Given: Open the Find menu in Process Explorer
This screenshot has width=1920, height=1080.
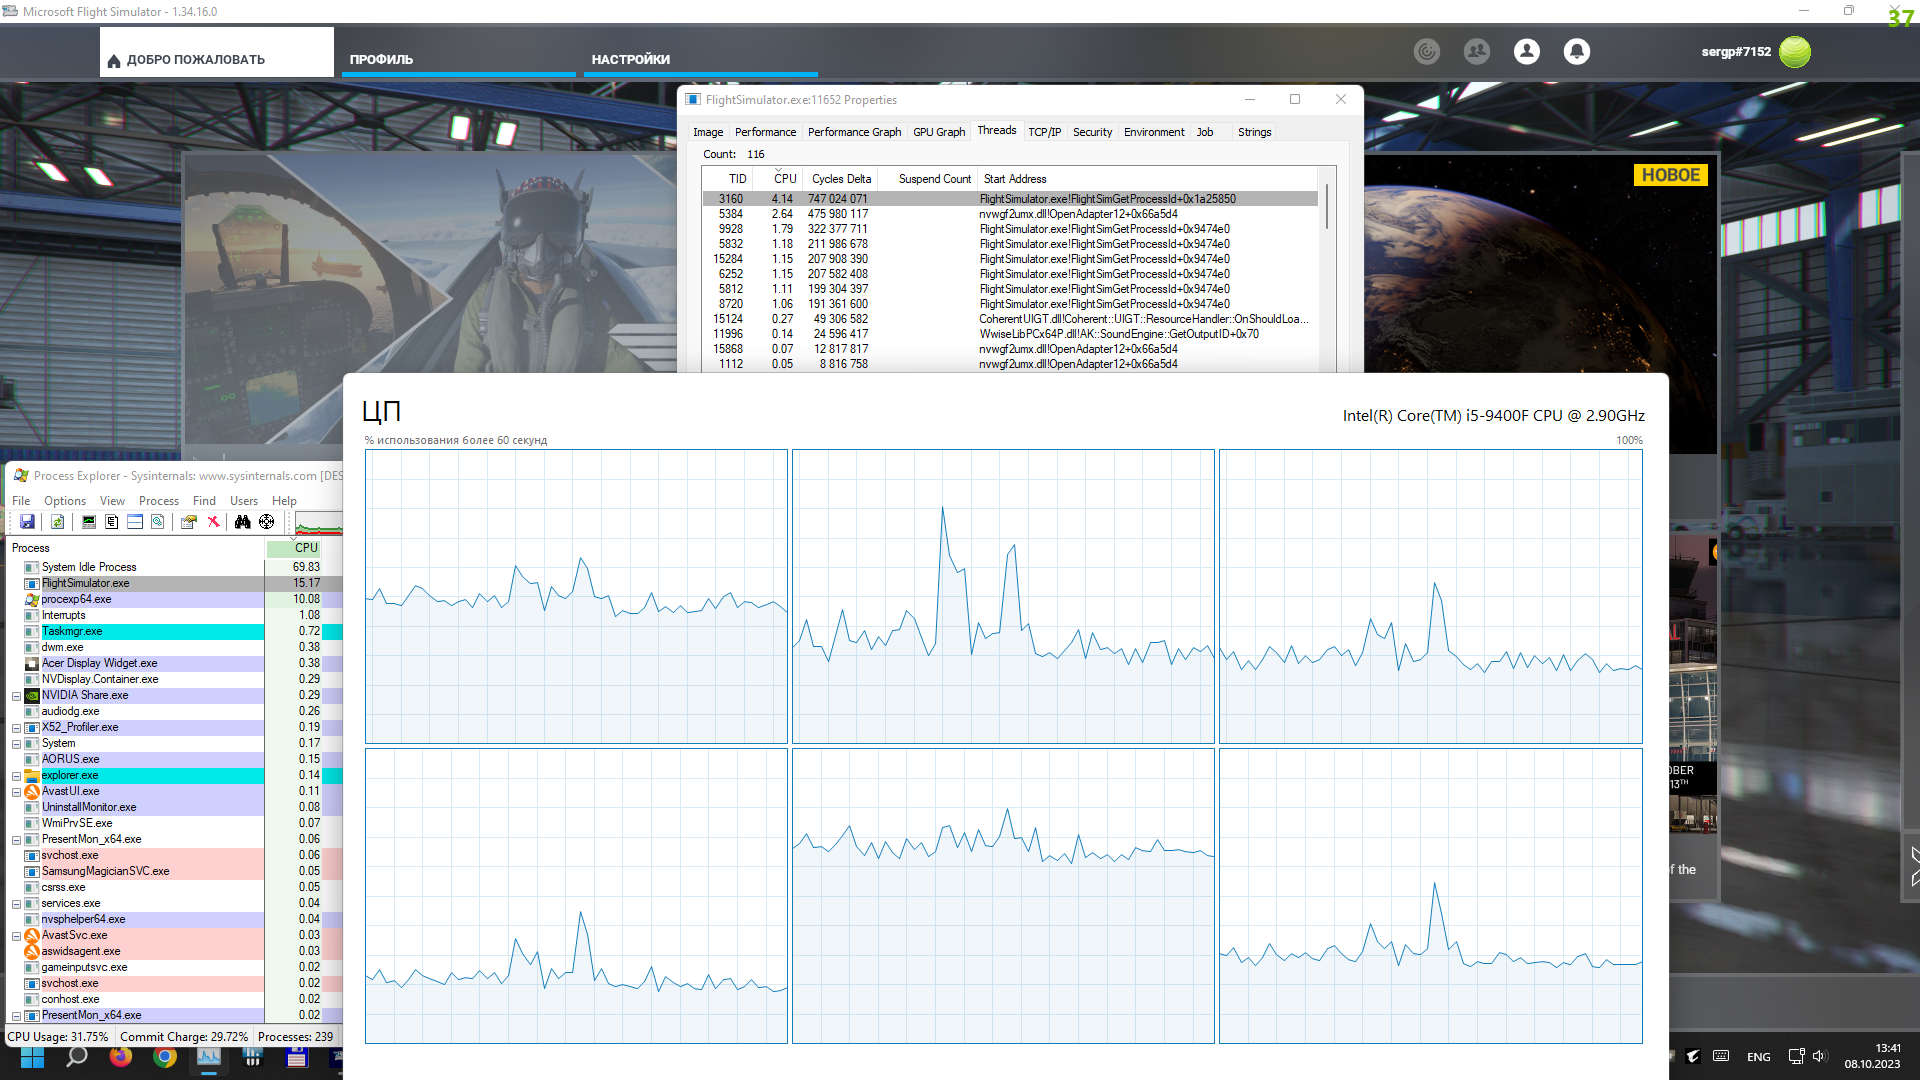Looking at the screenshot, I should [x=204, y=501].
